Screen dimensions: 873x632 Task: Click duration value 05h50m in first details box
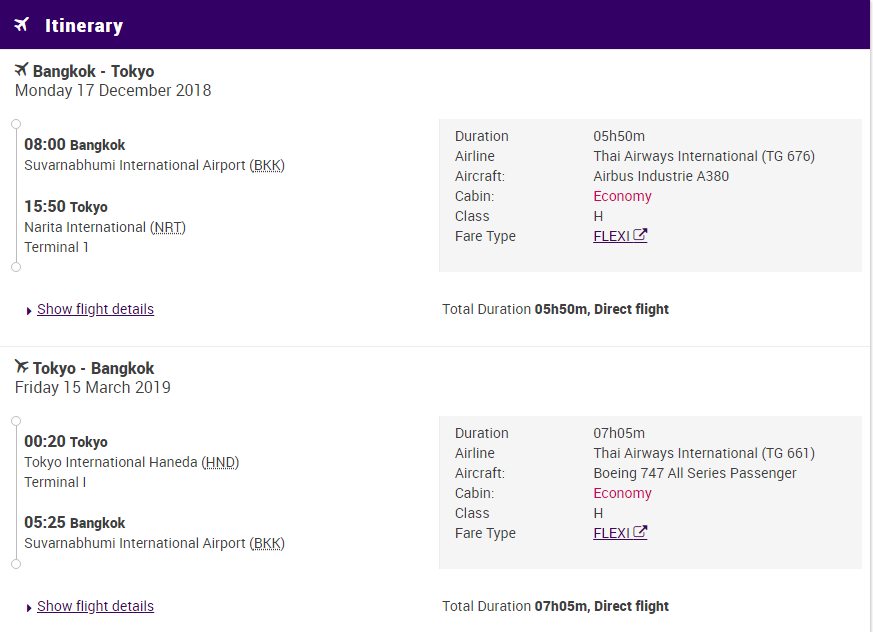tap(619, 136)
